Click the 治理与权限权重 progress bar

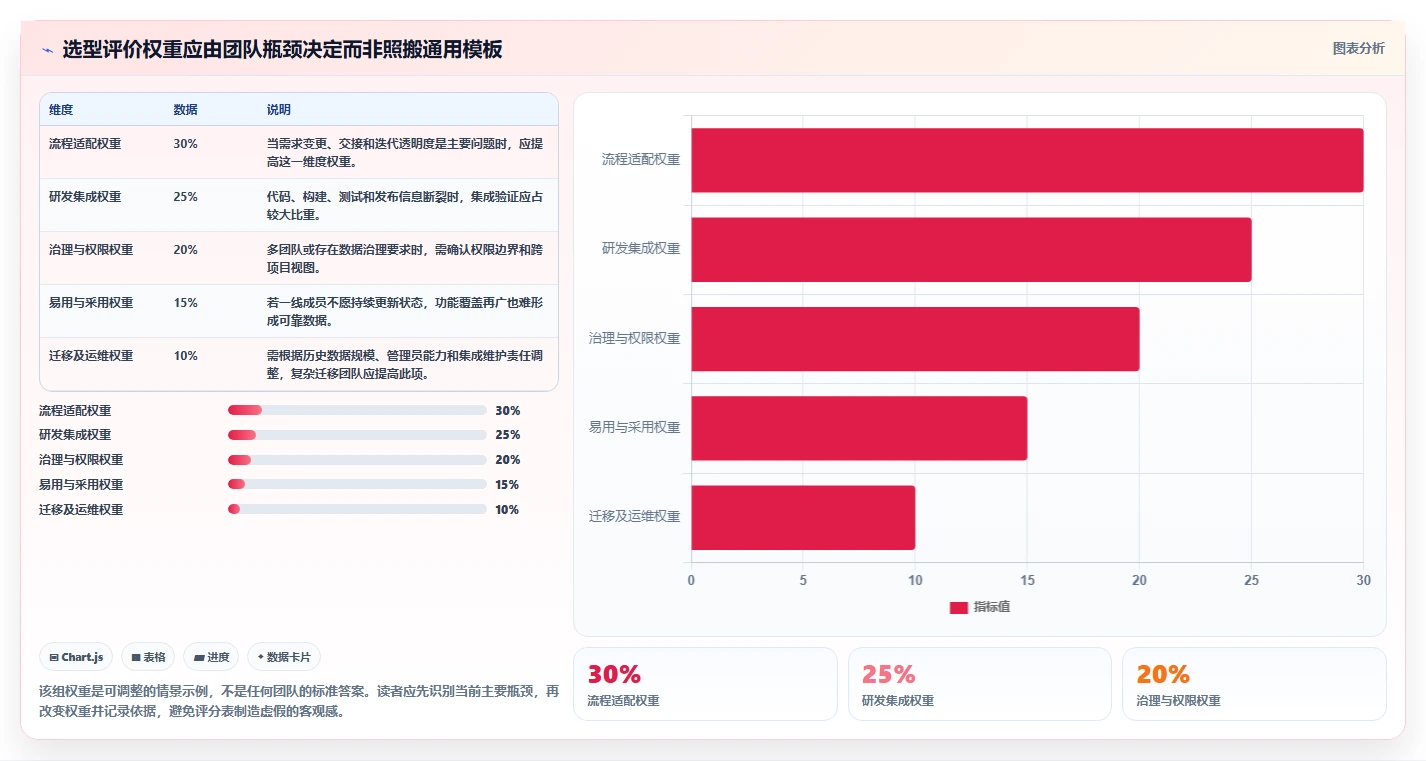point(357,460)
